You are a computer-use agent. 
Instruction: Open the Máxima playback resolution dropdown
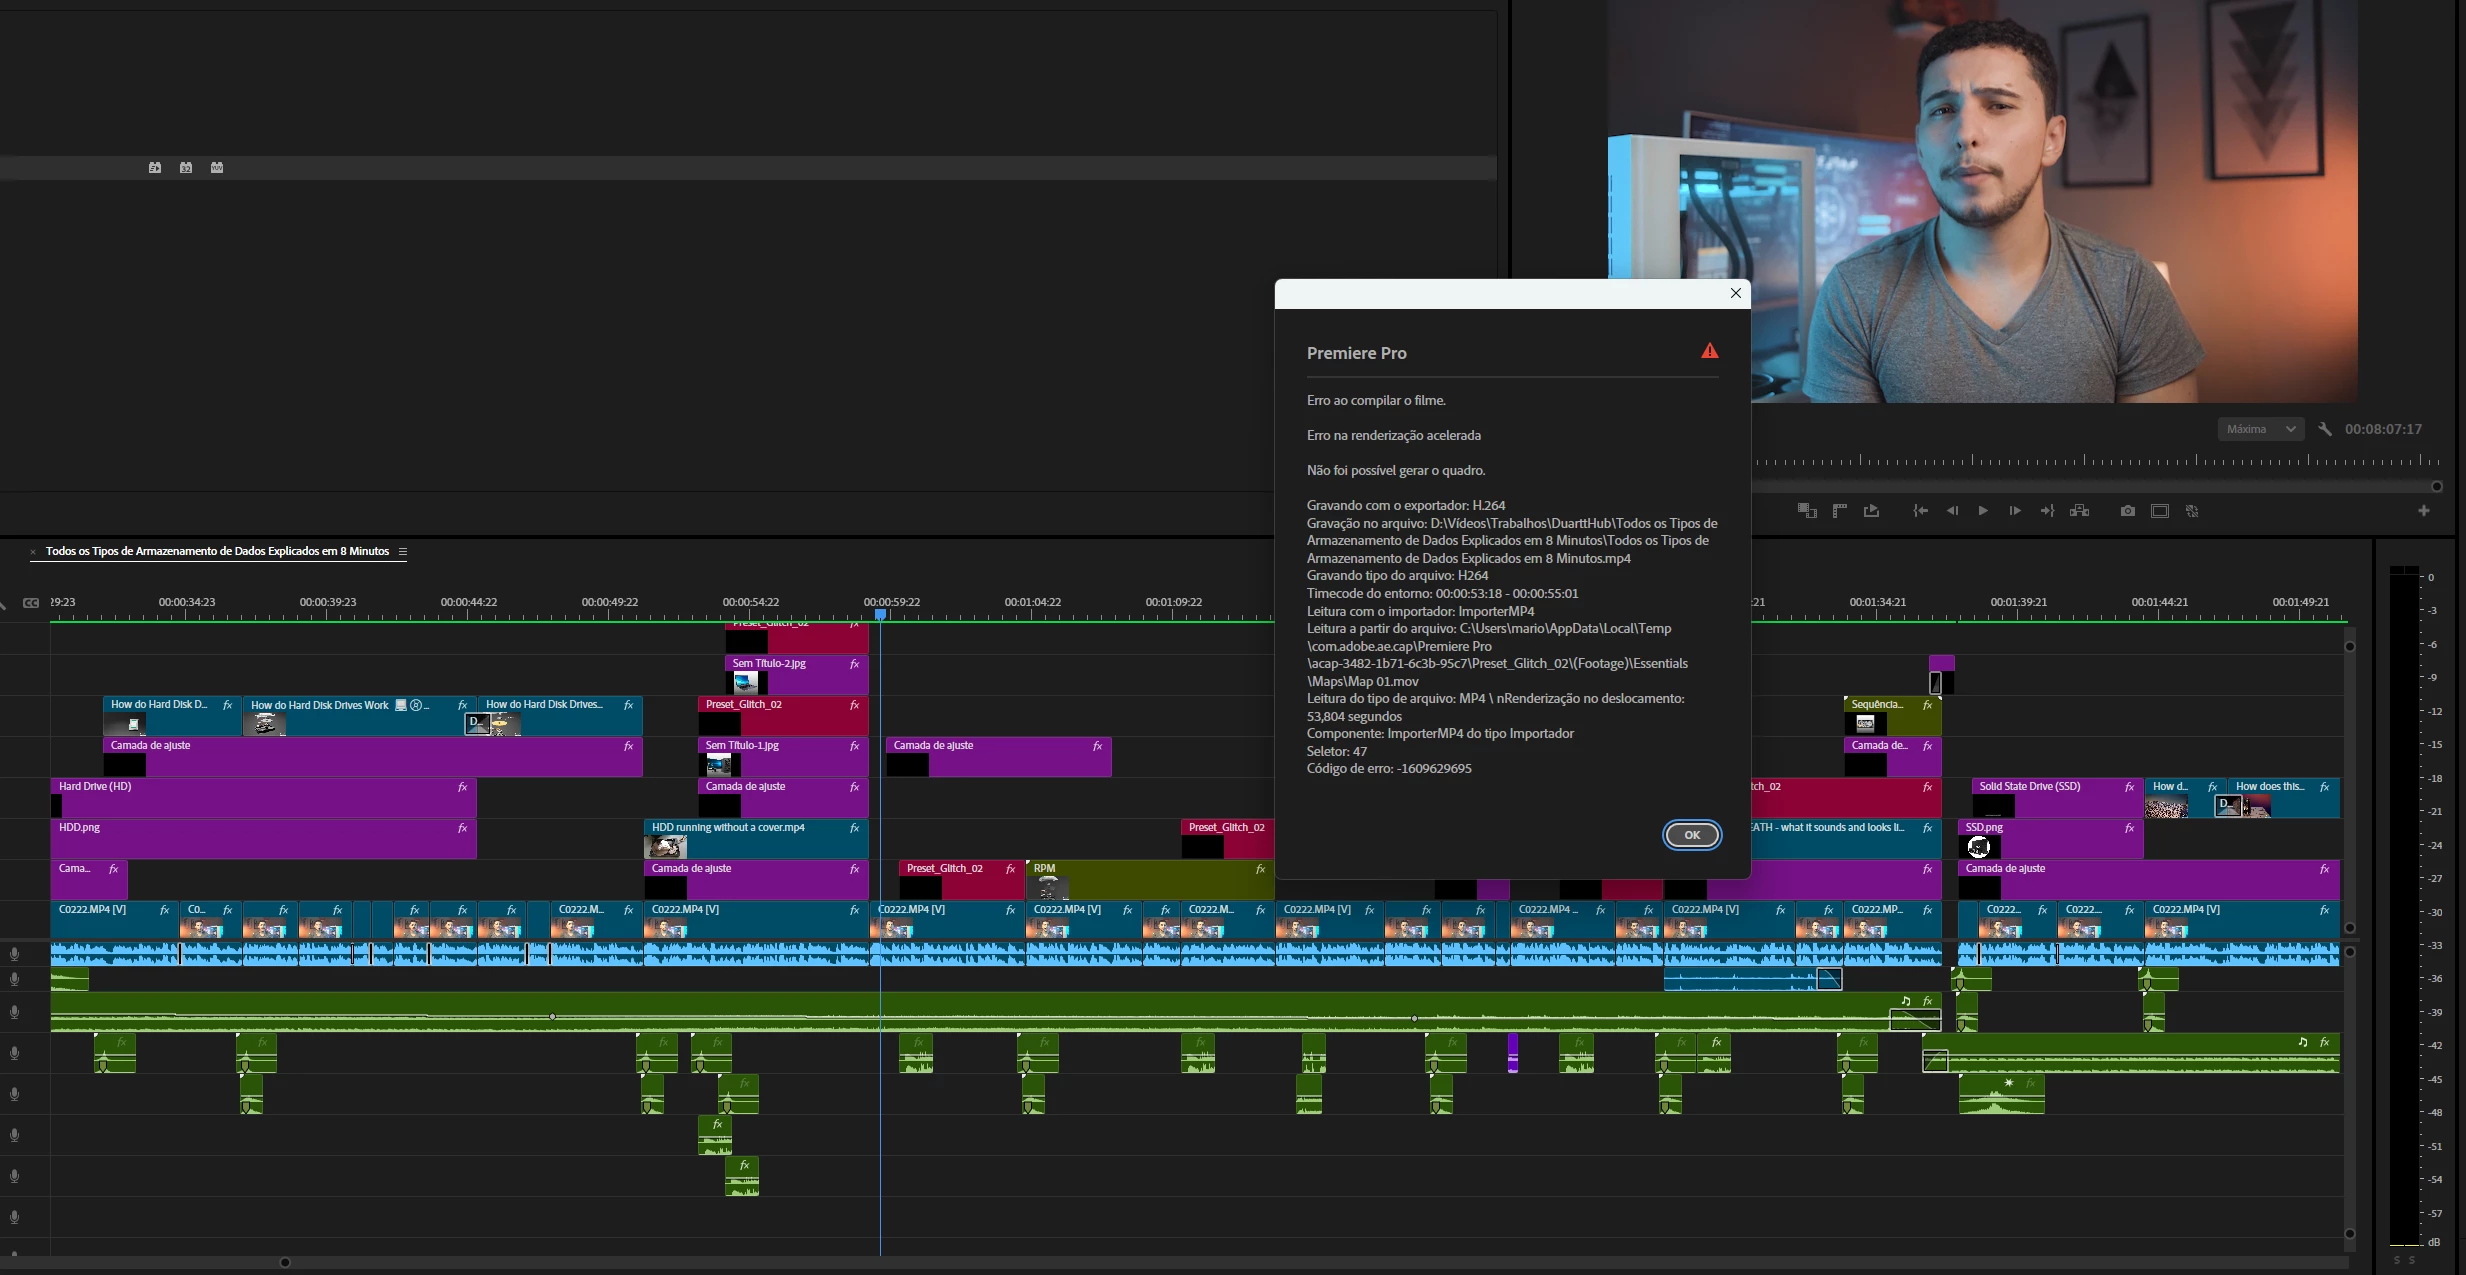(2260, 429)
